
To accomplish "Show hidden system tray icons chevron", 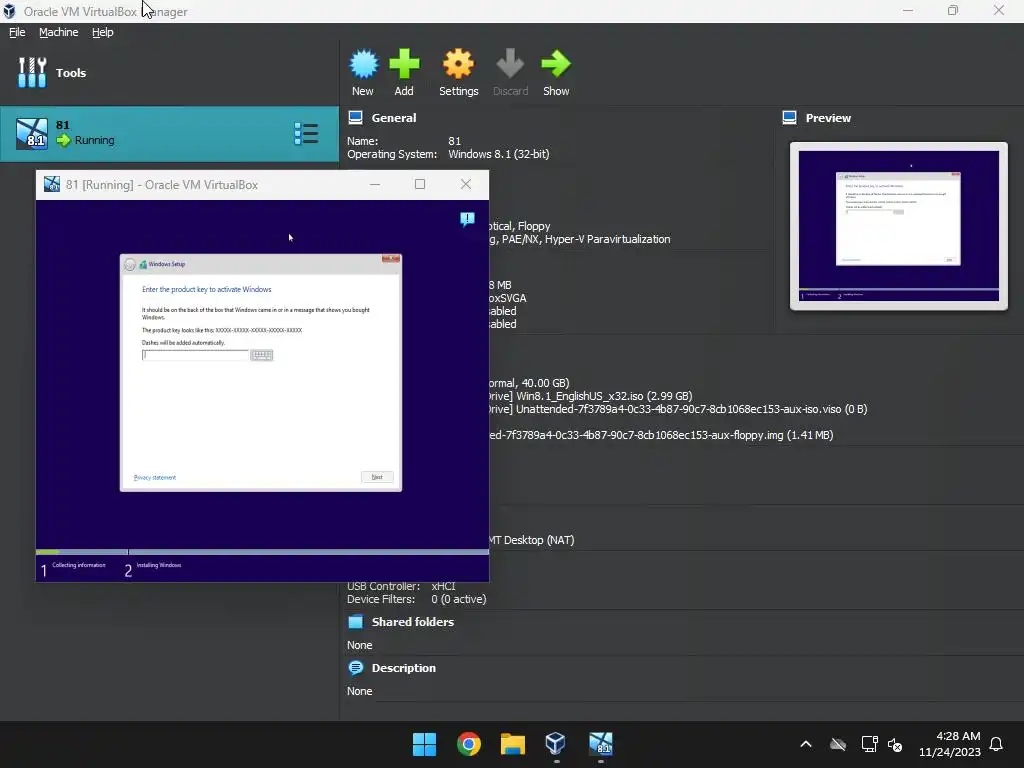I will coord(806,744).
